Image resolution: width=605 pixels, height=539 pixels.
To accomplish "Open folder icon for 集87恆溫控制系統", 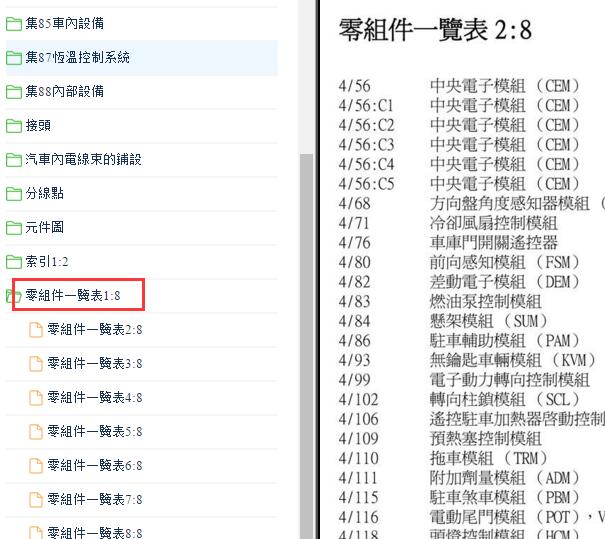I will (14, 58).
